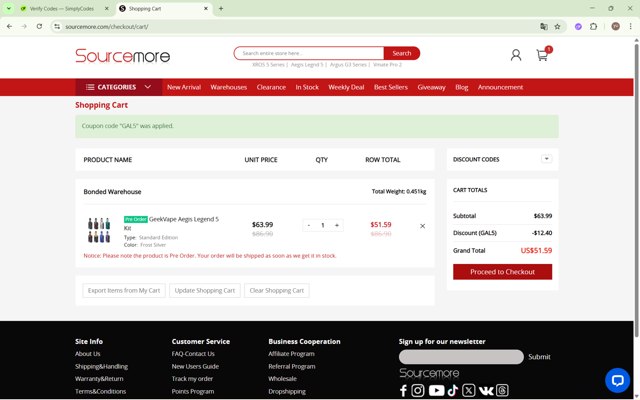Screen dimensions: 640x400
Task: Decrease quantity with the minus button
Action: tap(309, 225)
